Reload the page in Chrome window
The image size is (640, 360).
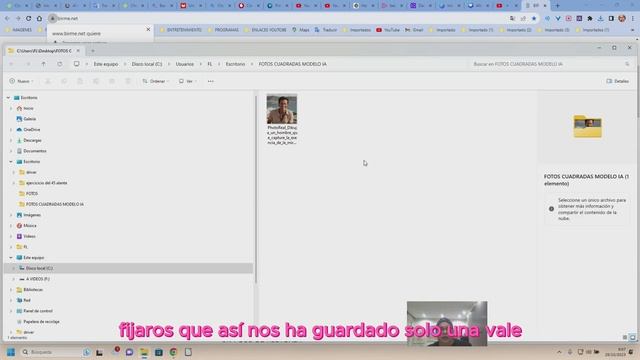tap(29, 18)
